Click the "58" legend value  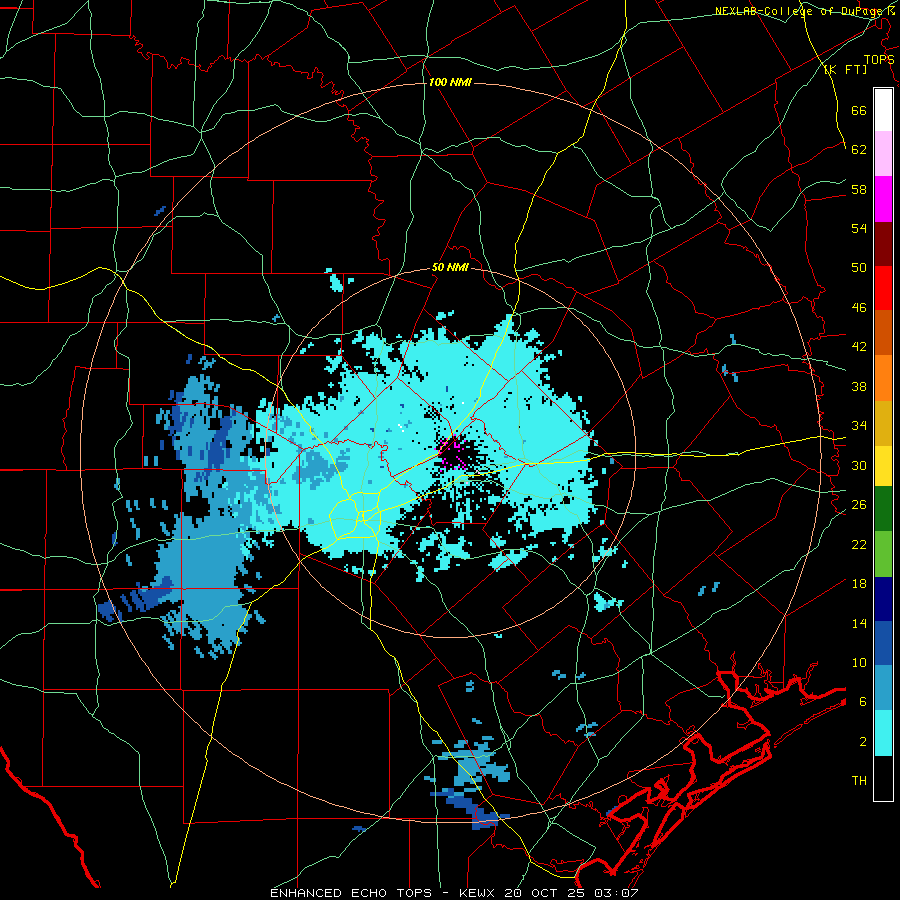pos(859,189)
